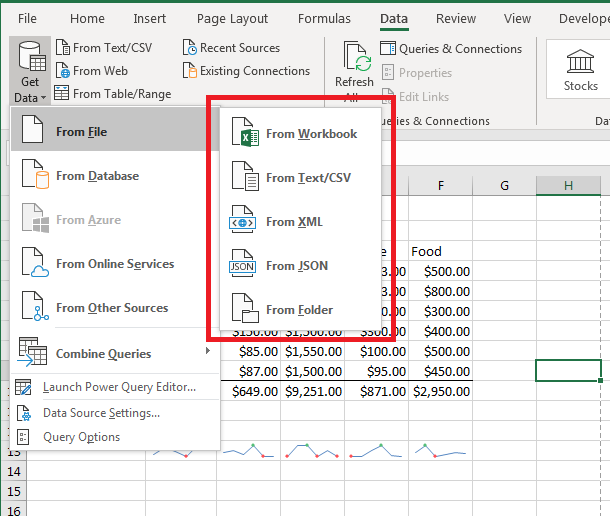Screen dimensions: 610x516
Task: Choose From JSON in submenu
Action: pyautogui.click(x=300, y=266)
